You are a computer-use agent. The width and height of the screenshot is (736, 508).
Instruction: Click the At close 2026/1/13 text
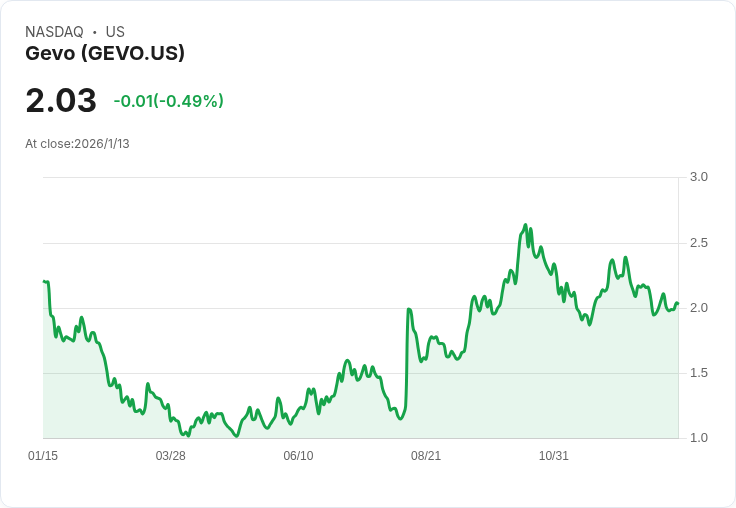77,144
